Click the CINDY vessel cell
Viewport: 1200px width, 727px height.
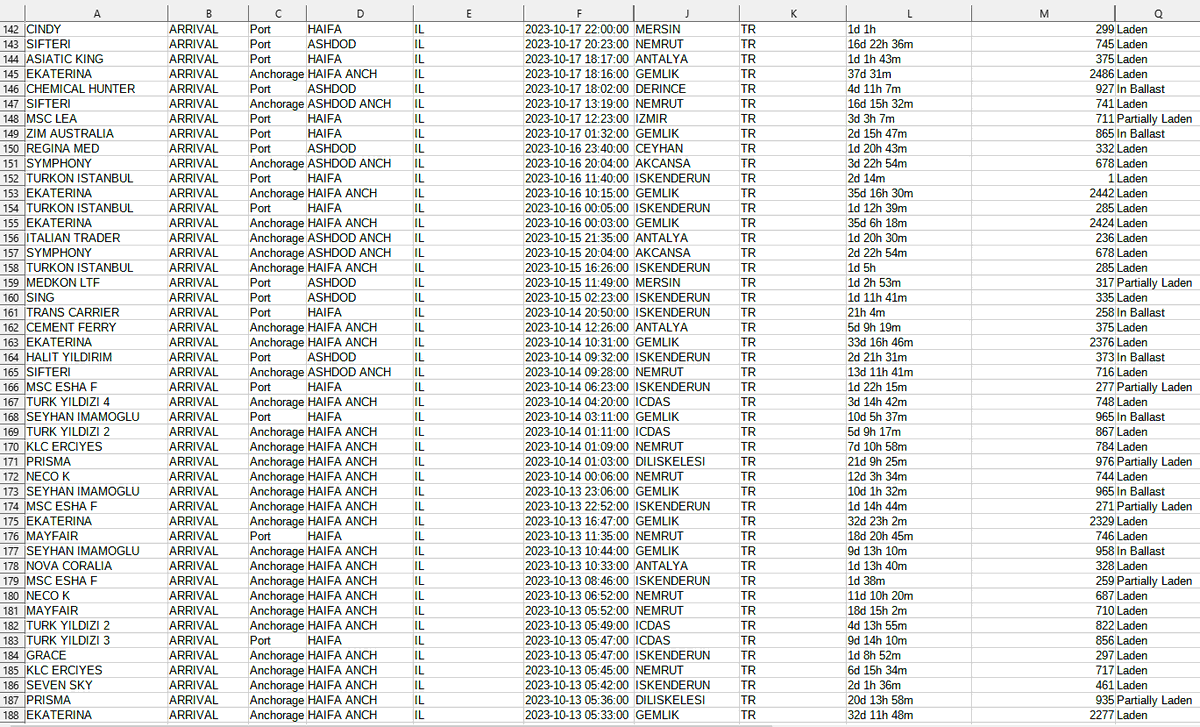tap(95, 29)
